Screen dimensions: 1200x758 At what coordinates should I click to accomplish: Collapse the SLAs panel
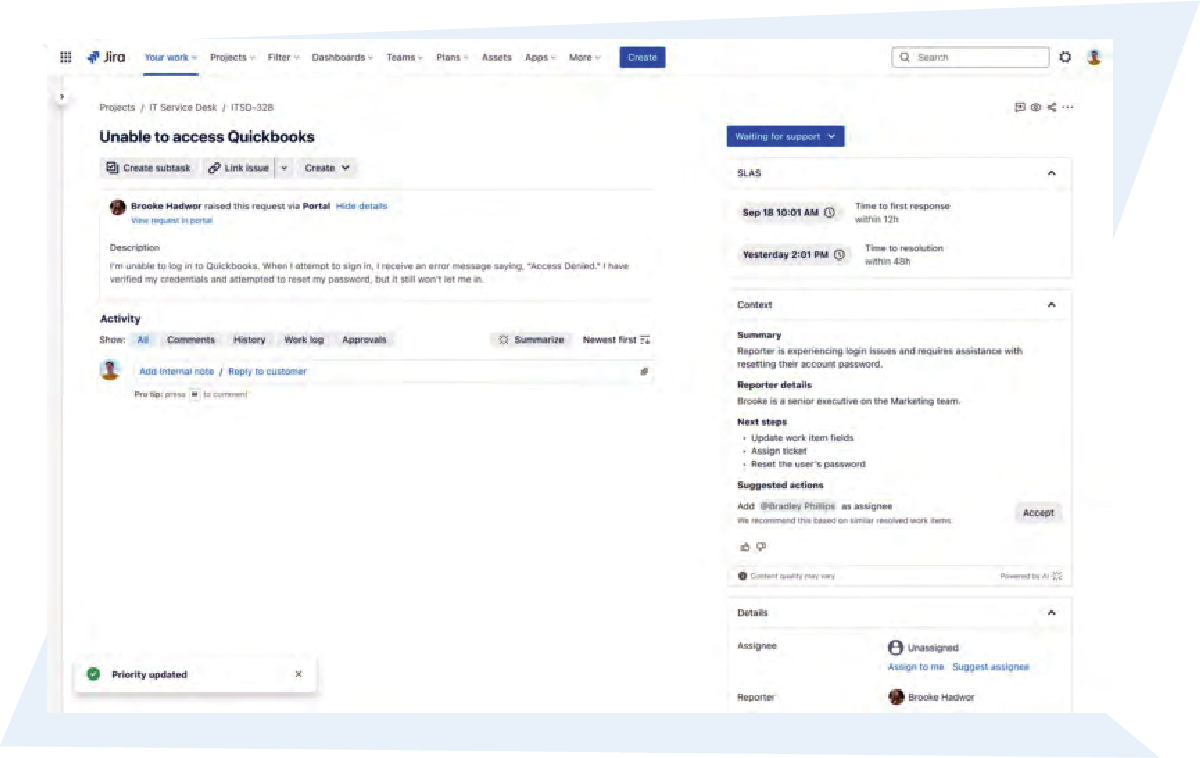coord(1051,174)
